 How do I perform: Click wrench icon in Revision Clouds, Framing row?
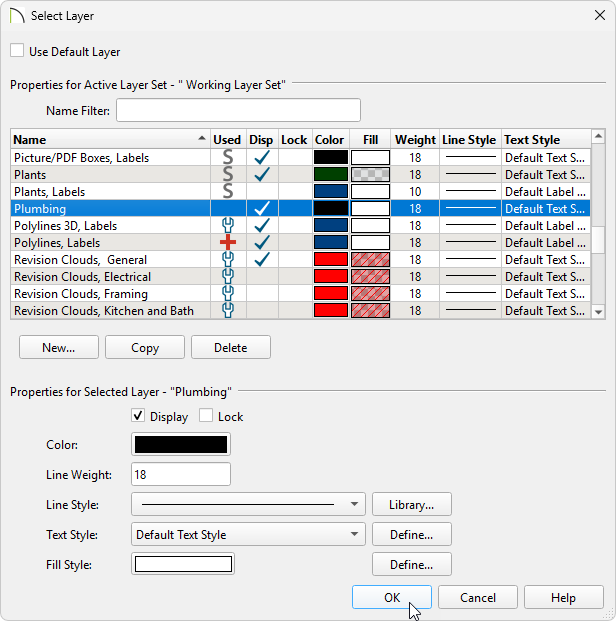(x=228, y=293)
